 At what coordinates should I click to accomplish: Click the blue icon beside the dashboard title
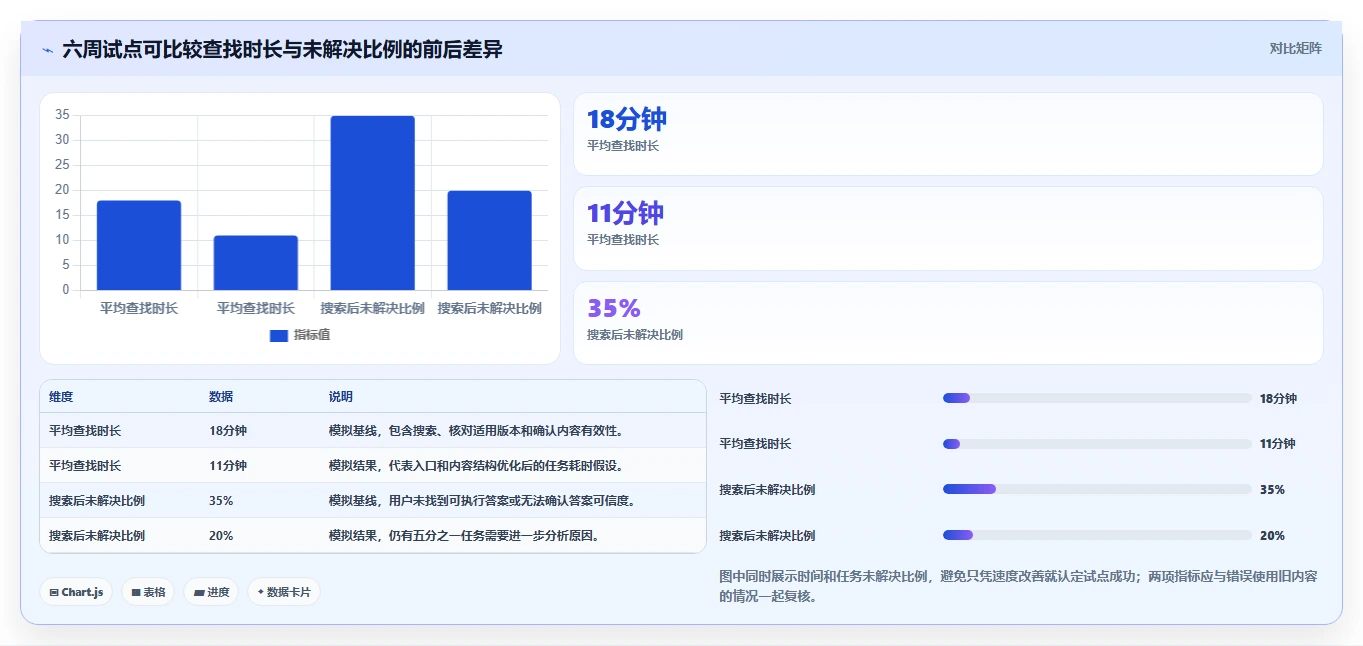(x=47, y=50)
